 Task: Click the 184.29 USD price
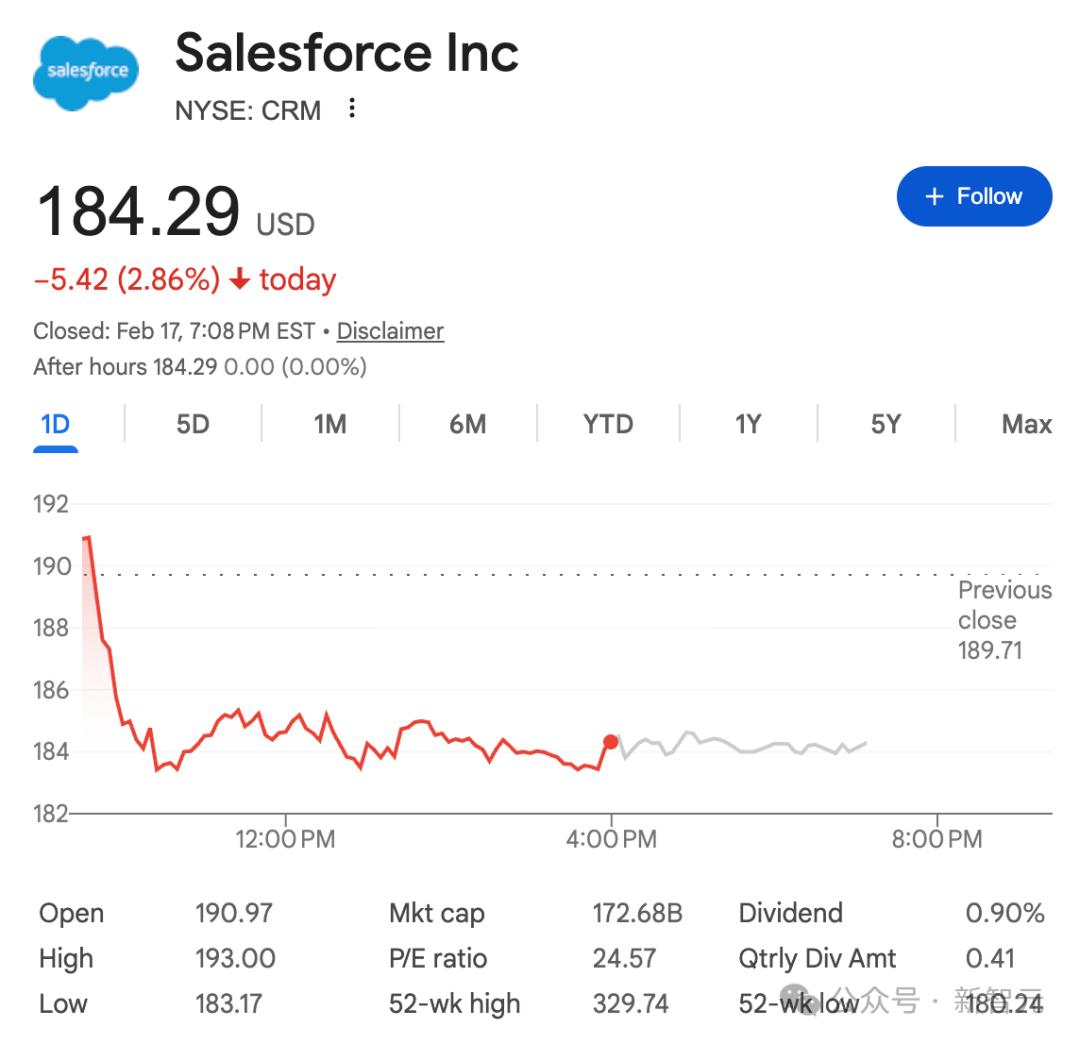[176, 211]
